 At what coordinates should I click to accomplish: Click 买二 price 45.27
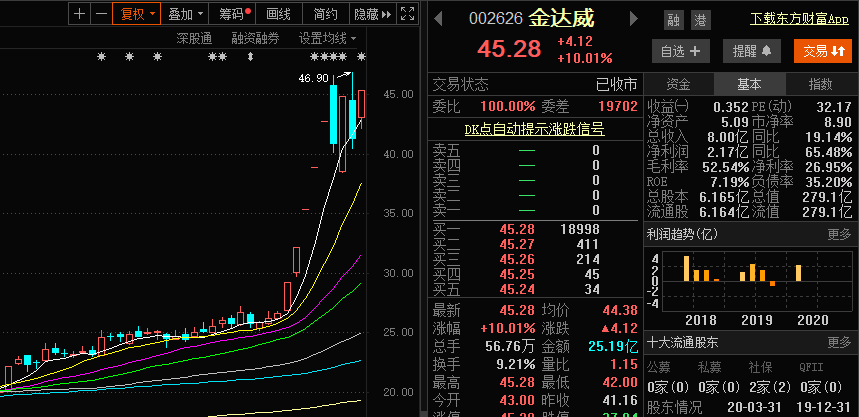pyautogui.click(x=517, y=244)
